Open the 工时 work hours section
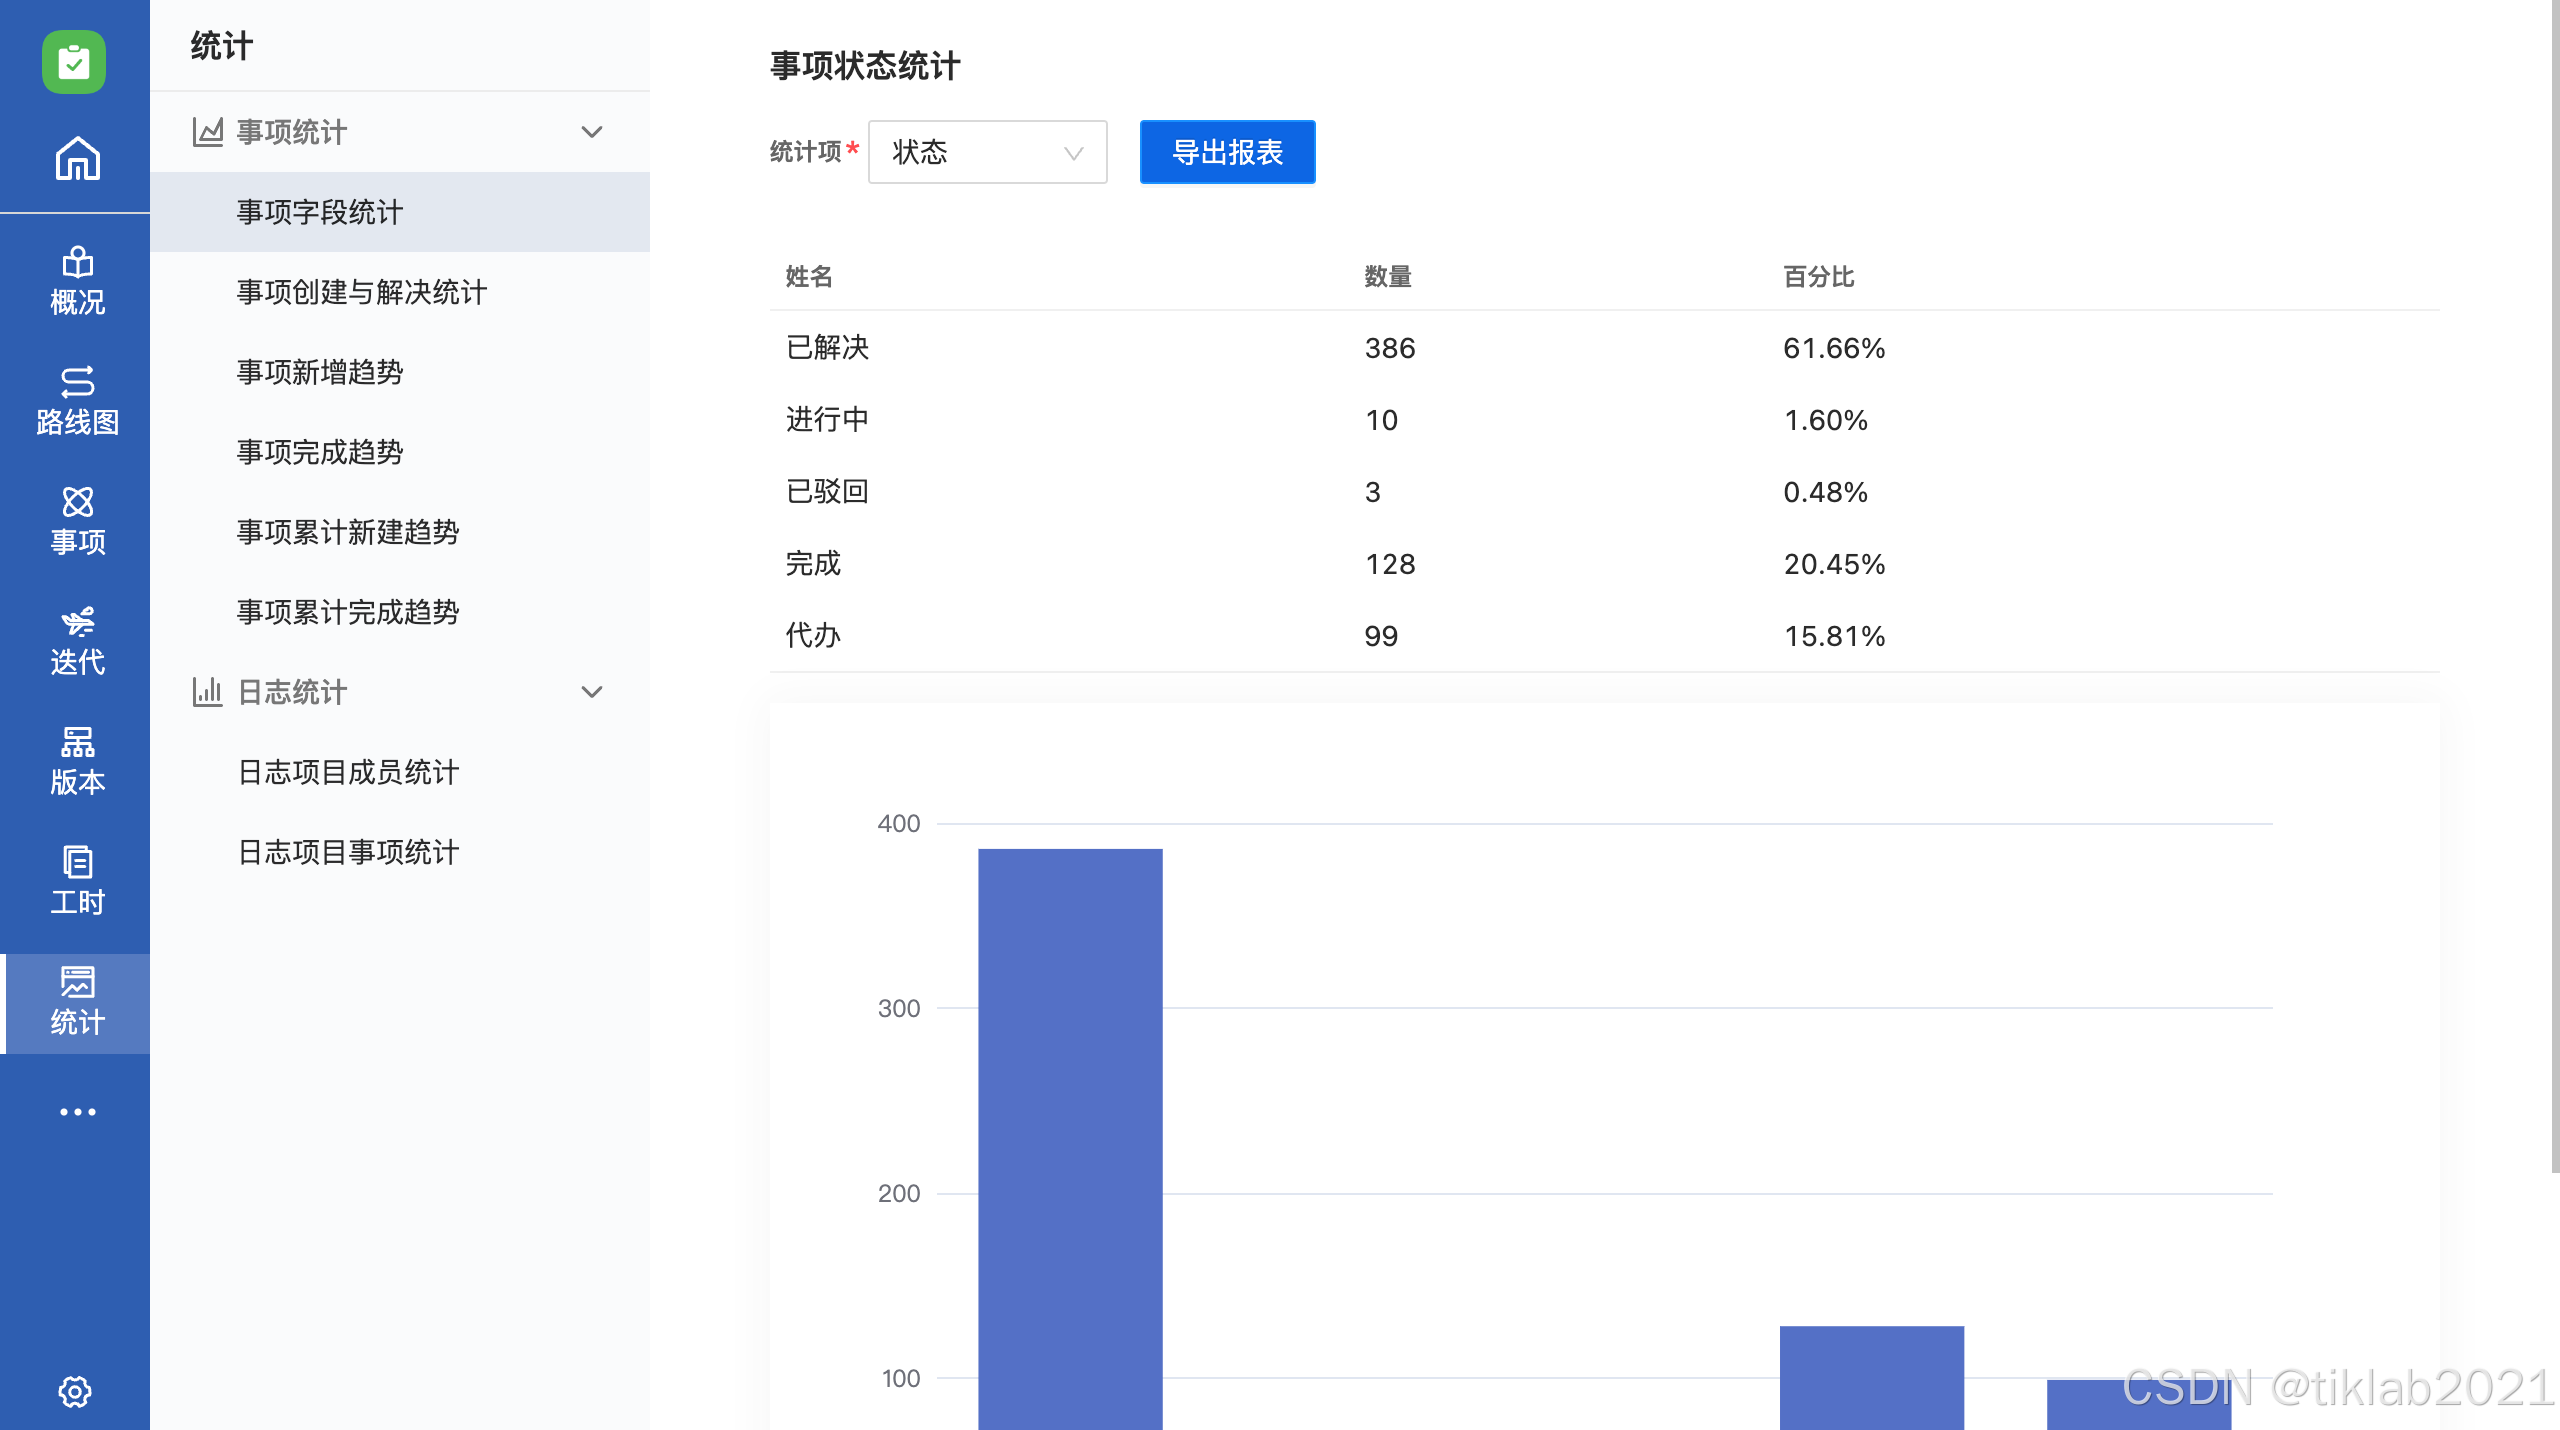Image resolution: width=2560 pixels, height=1430 pixels. [x=77, y=881]
